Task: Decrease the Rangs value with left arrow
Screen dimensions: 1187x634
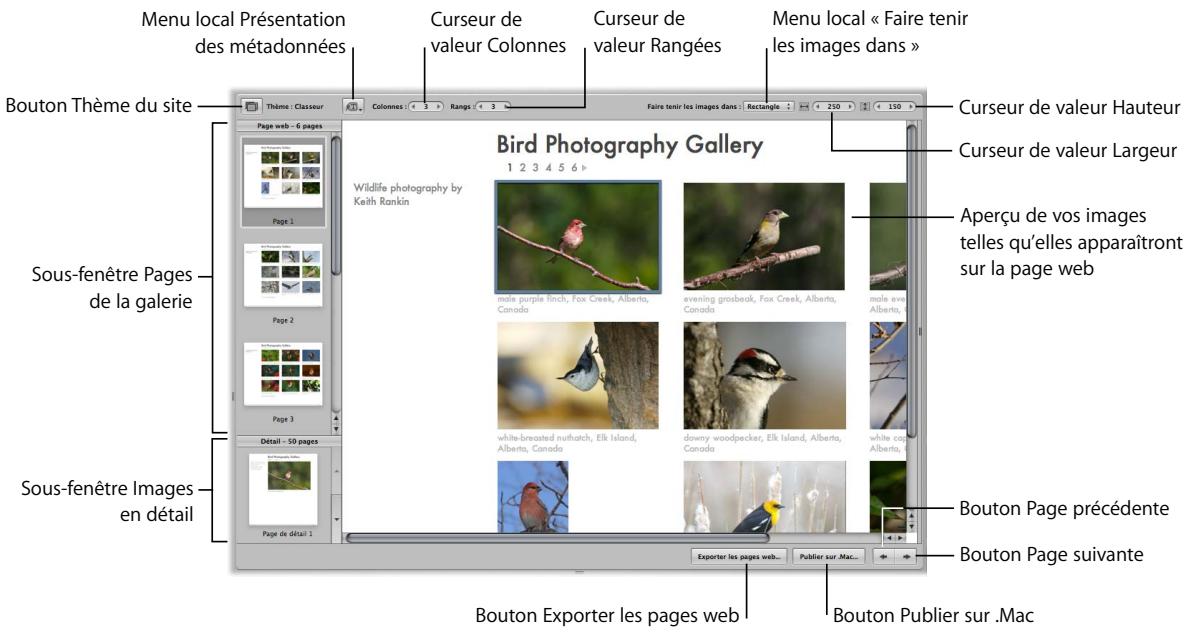Action: tap(481, 107)
